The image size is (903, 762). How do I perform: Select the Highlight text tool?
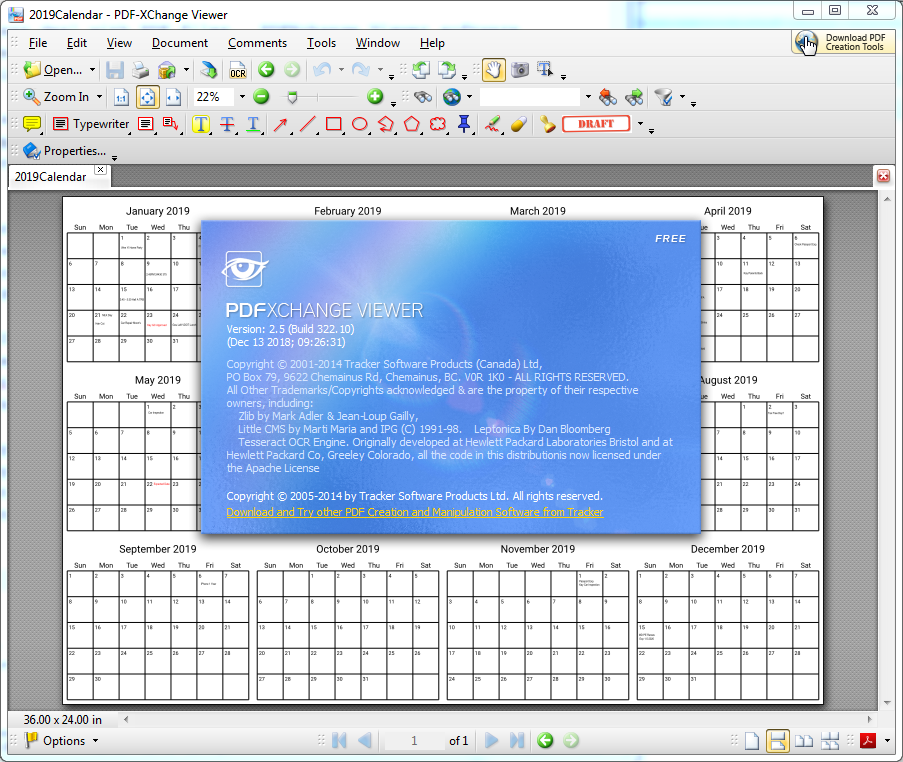point(200,124)
